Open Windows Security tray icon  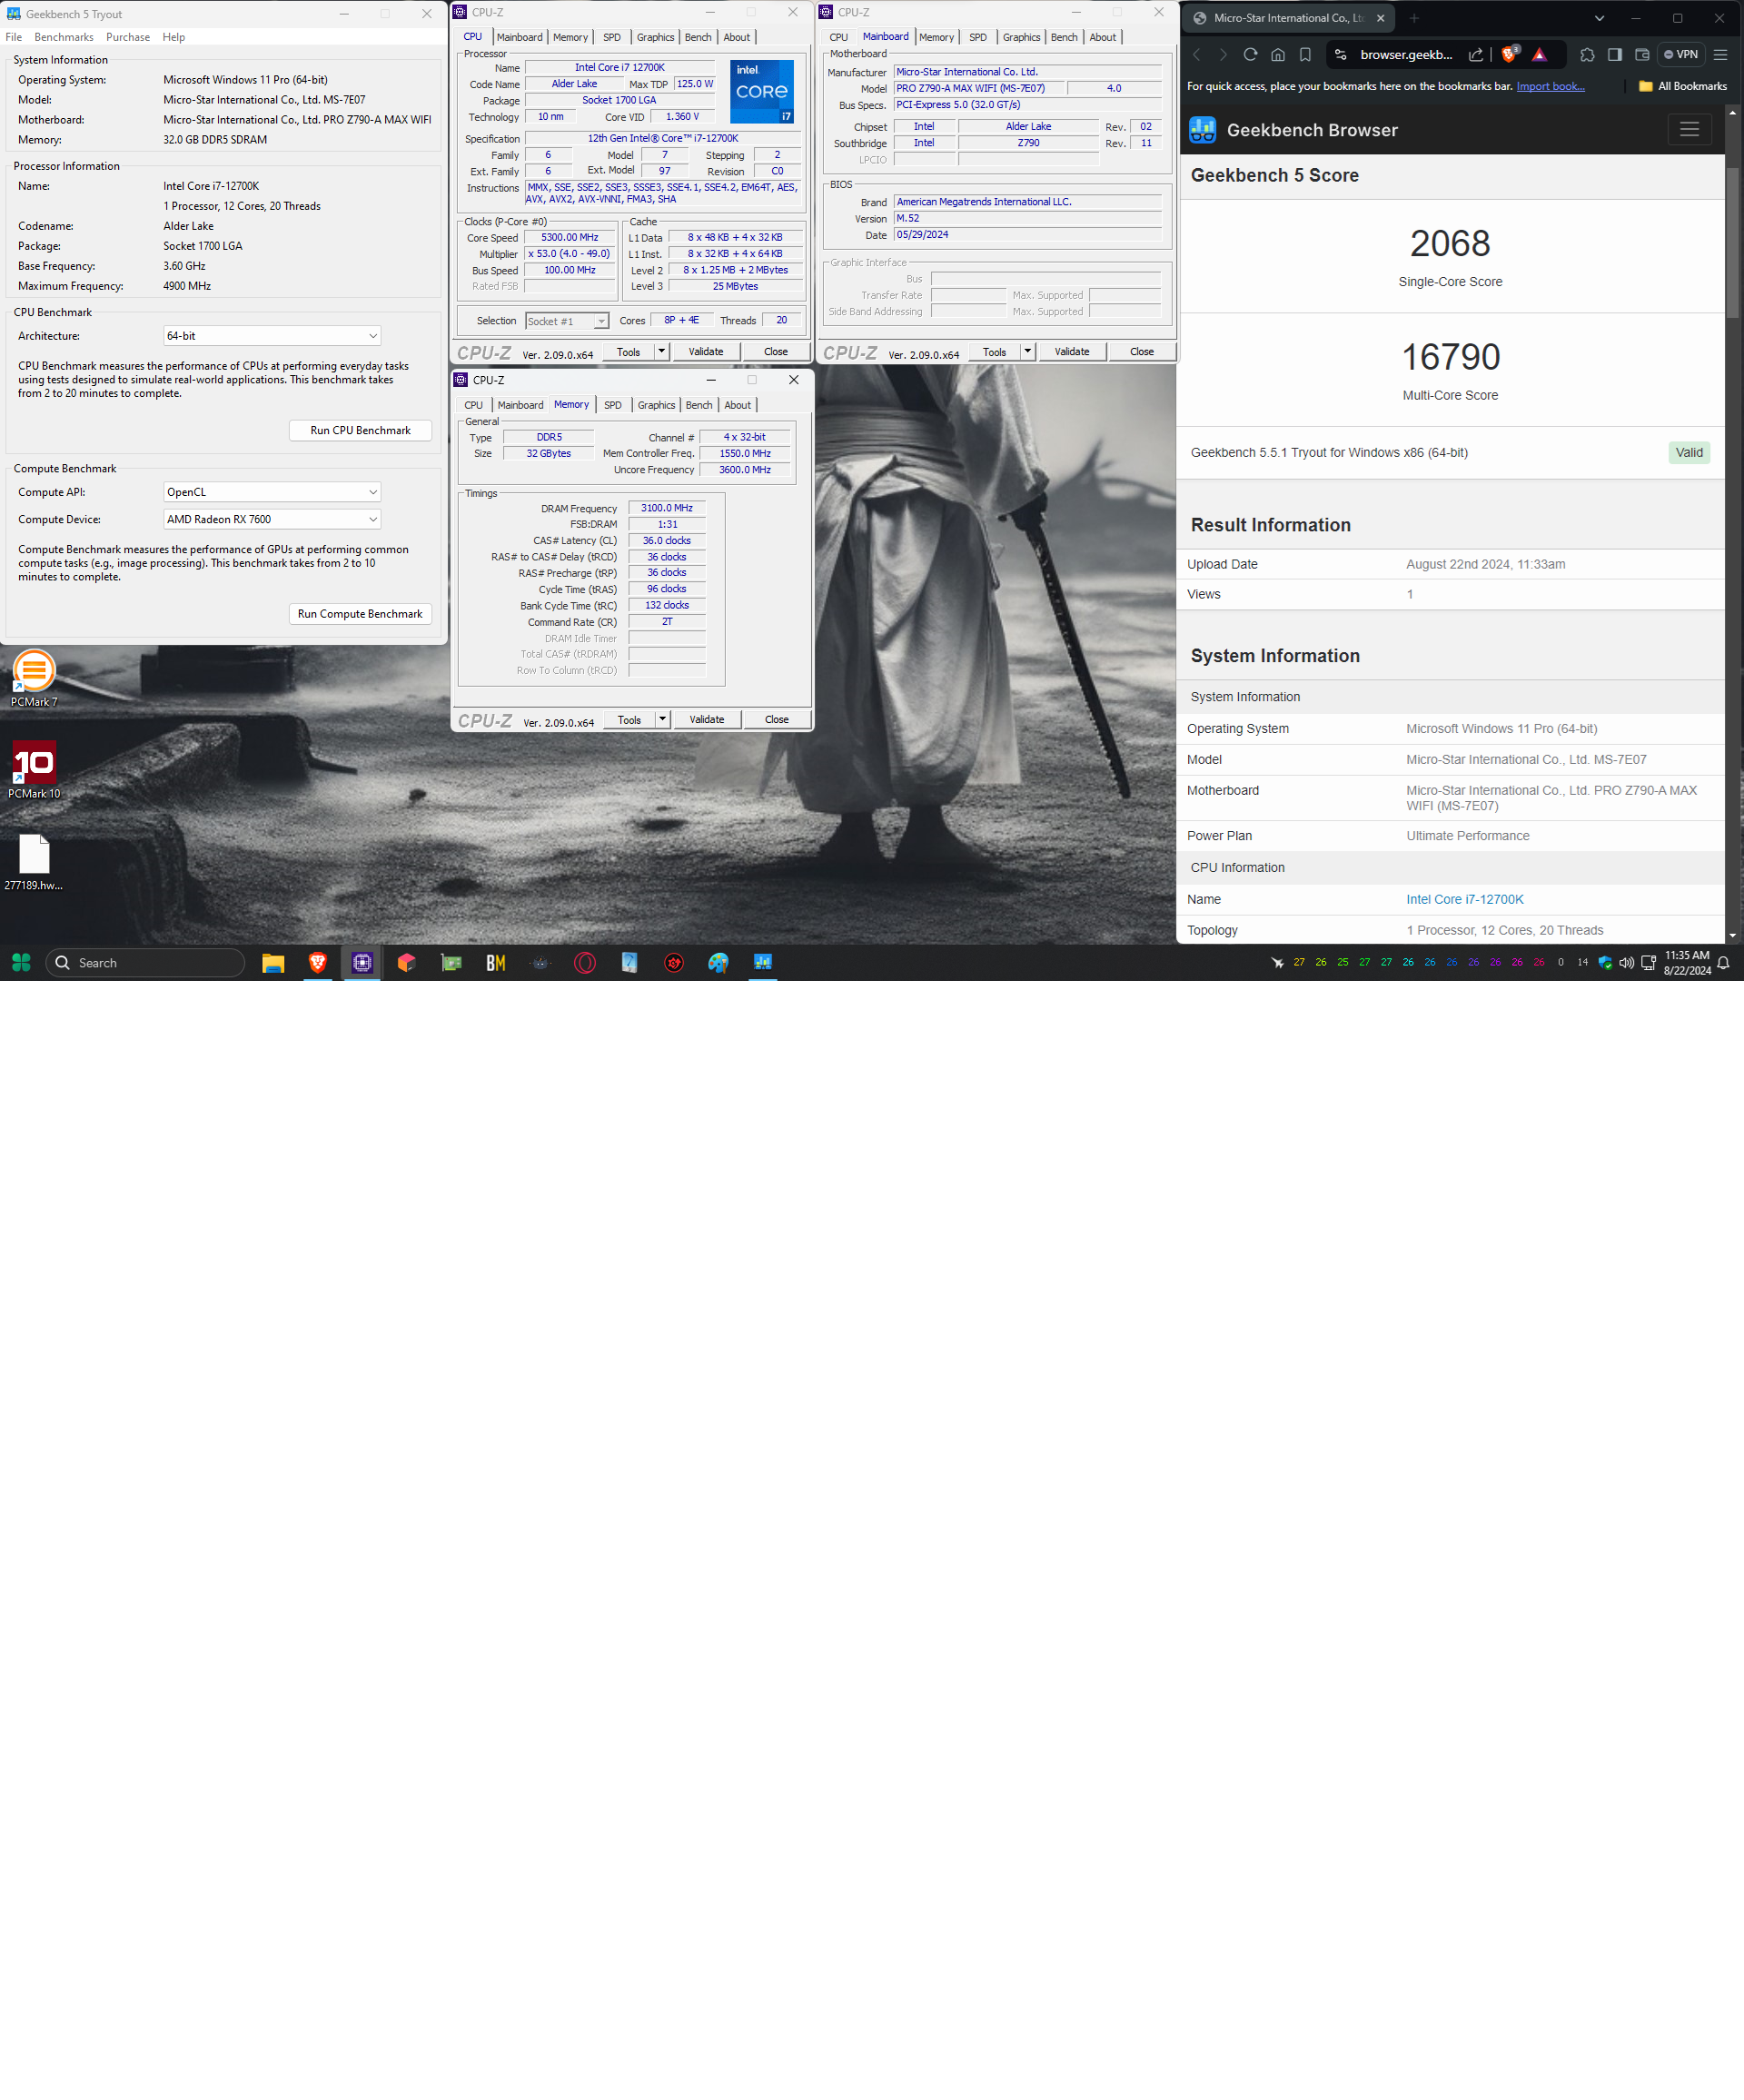click(1605, 963)
